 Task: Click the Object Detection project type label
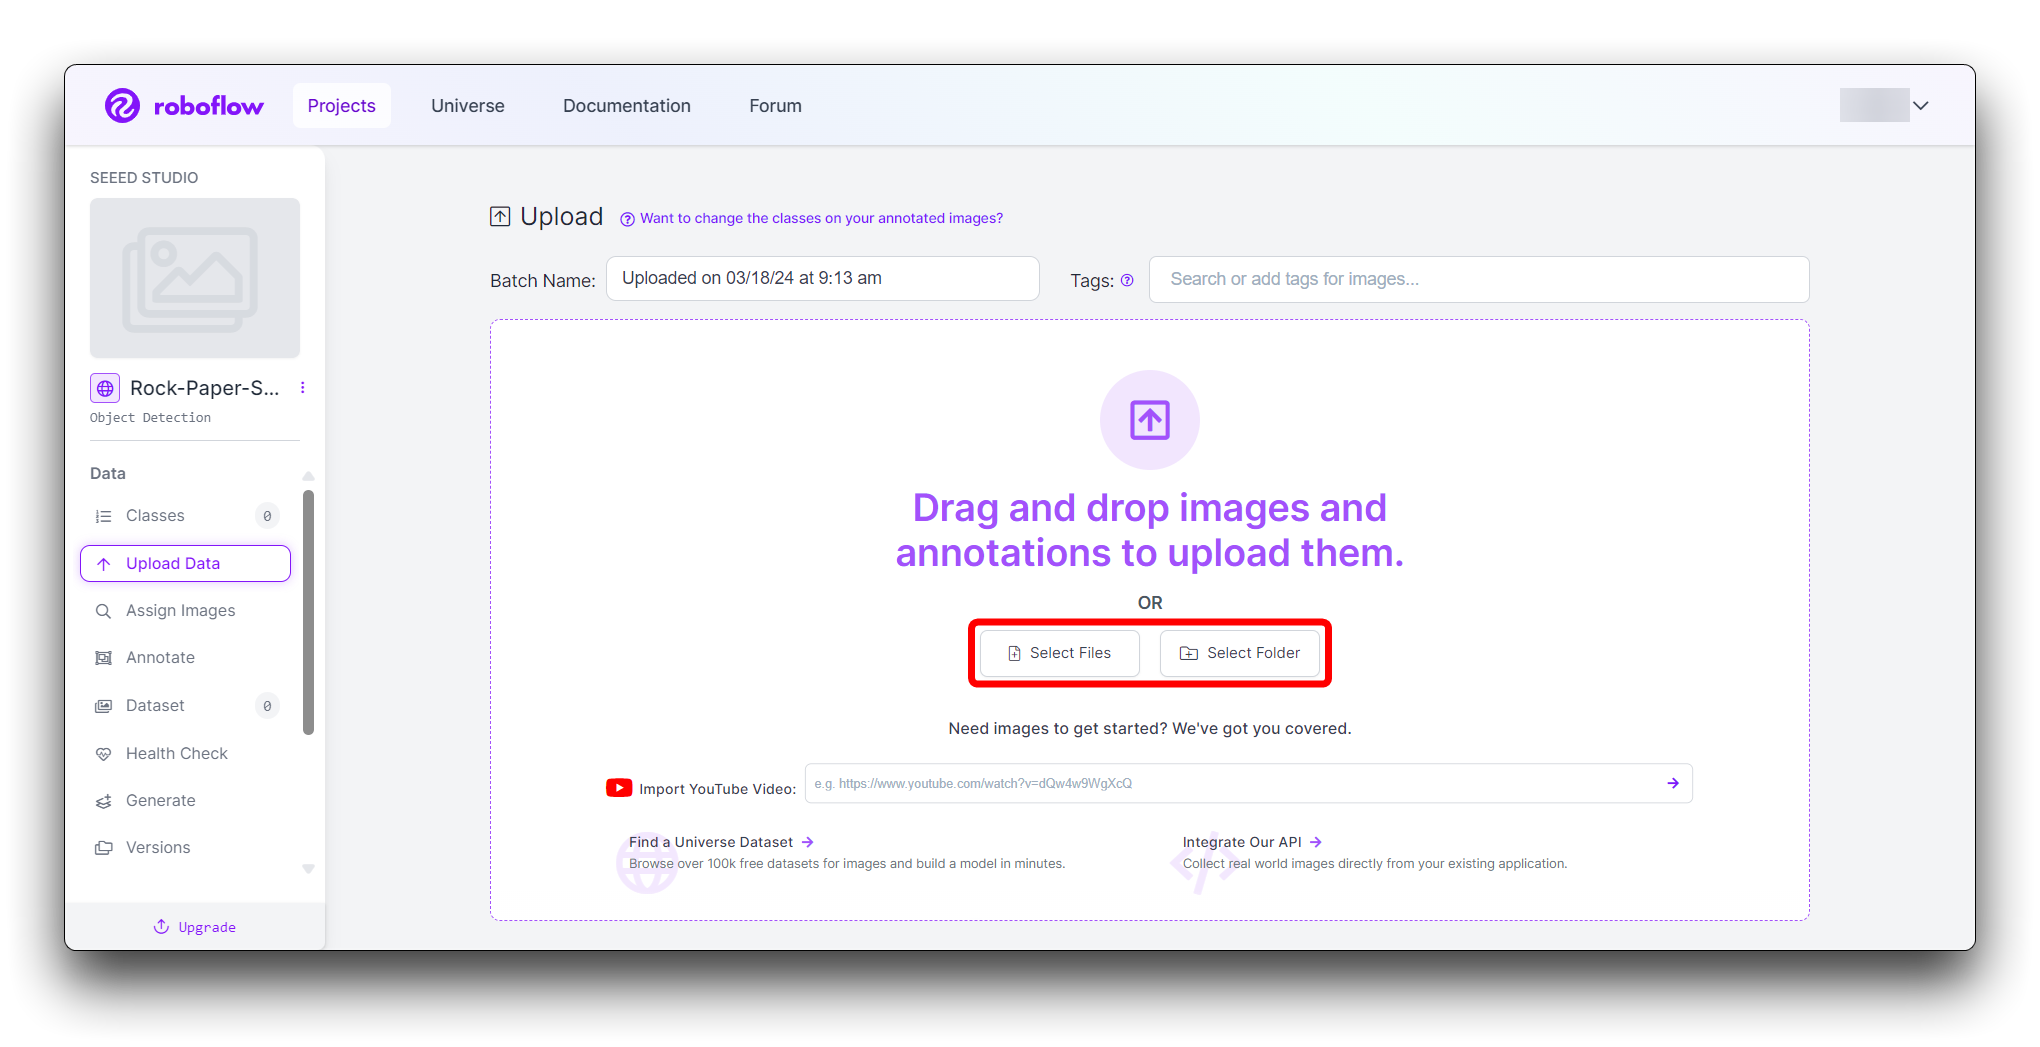[x=150, y=418]
